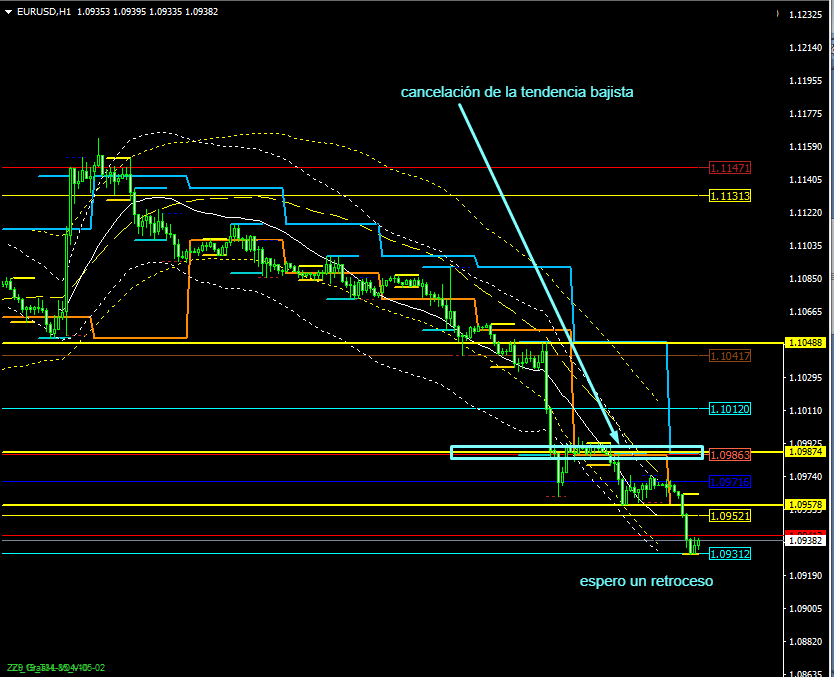Click the 1.09312 cyan level label
Image resolution: width=834 pixels, height=677 pixels.
coord(730,554)
